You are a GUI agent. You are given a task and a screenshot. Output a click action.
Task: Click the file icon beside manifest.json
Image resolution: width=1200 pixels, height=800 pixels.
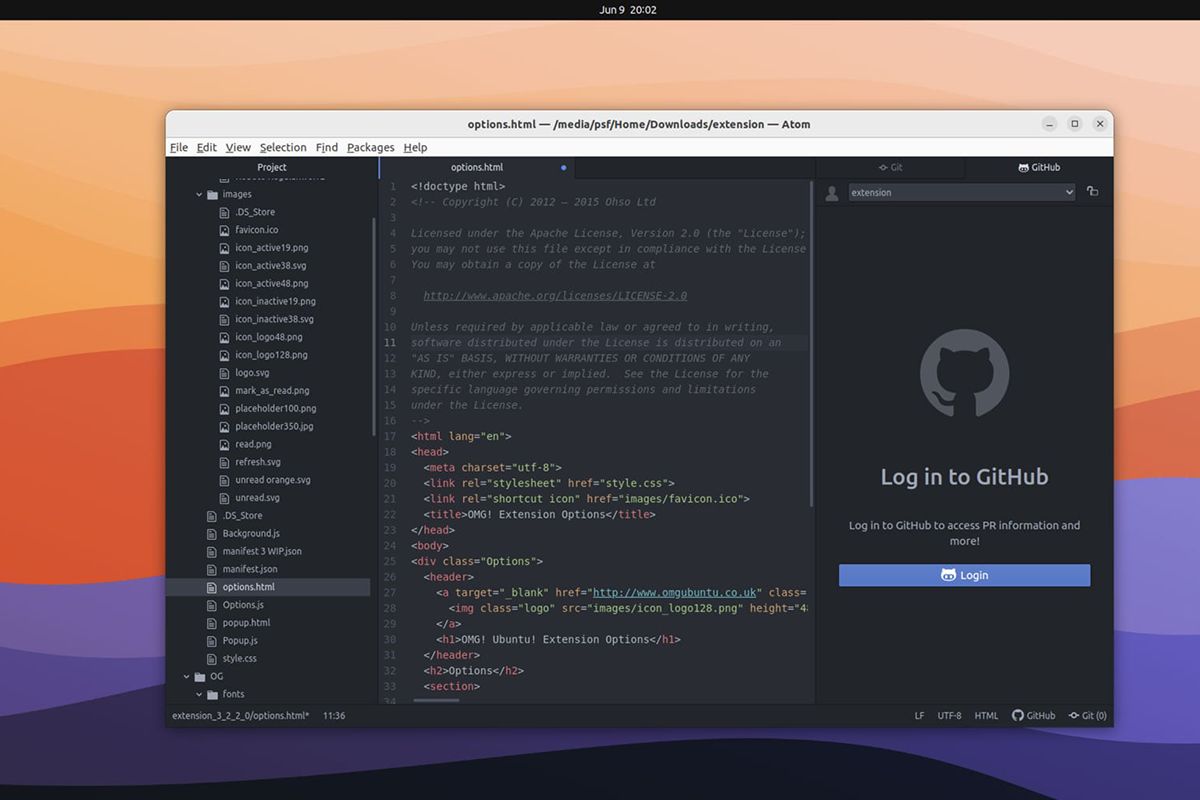point(212,569)
